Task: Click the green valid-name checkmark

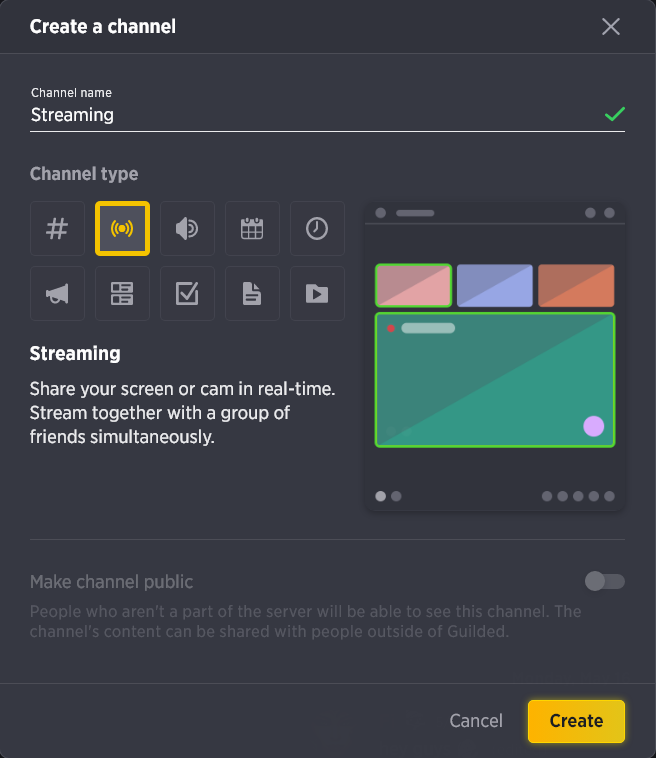Action: [615, 114]
